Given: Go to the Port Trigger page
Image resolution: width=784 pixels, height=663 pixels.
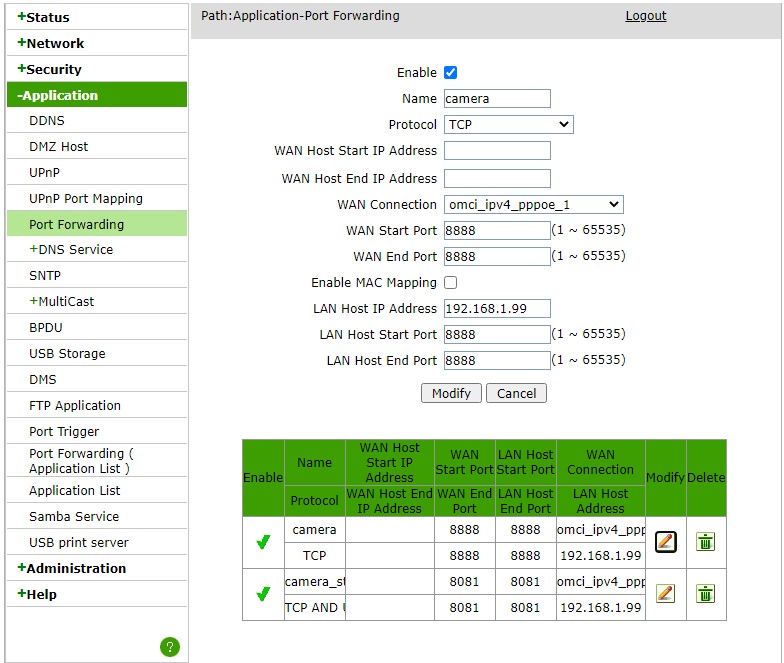Looking at the screenshot, I should click(x=97, y=432).
